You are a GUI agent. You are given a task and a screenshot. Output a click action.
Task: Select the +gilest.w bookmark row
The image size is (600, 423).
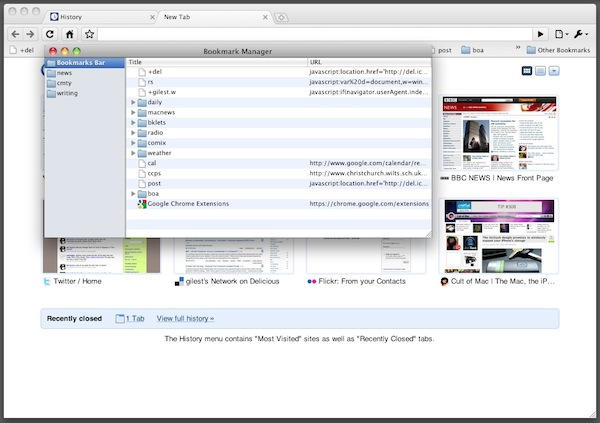pos(279,92)
